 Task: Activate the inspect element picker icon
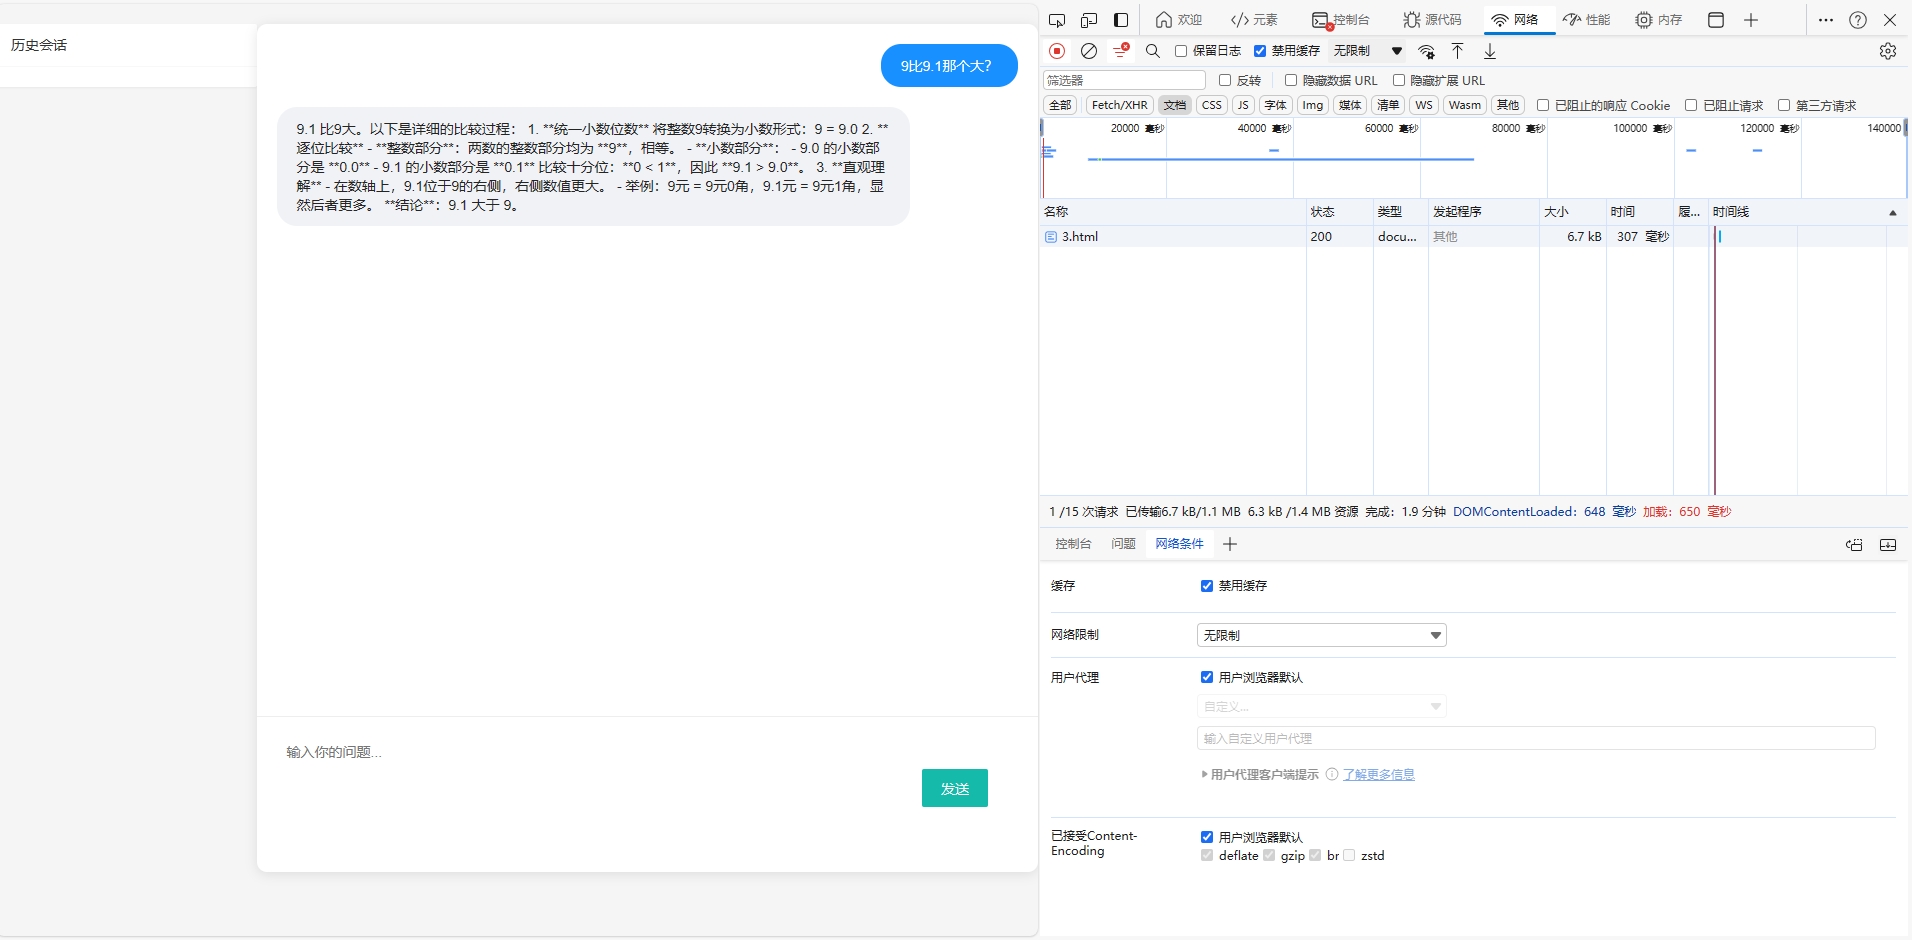(x=1057, y=20)
